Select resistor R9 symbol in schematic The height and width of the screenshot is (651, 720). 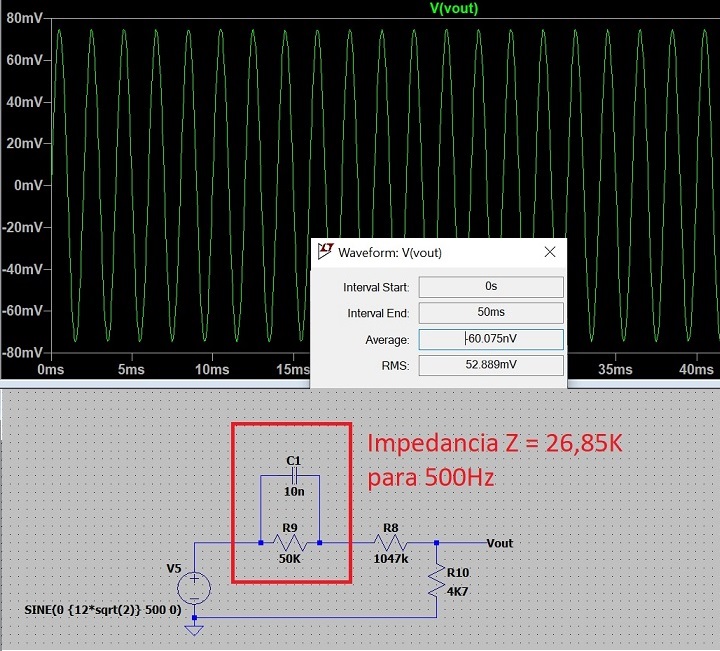click(x=290, y=543)
